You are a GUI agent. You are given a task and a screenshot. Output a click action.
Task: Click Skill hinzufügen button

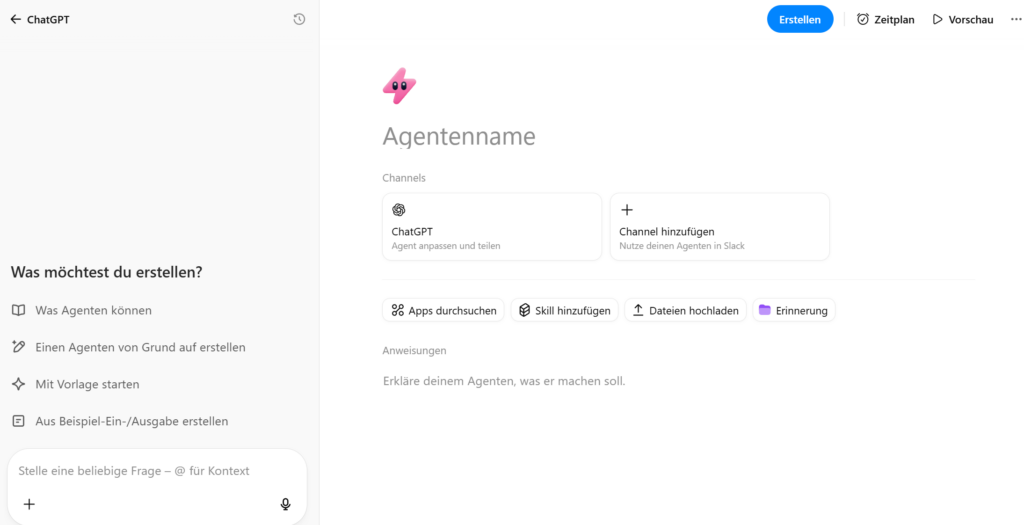[564, 310]
